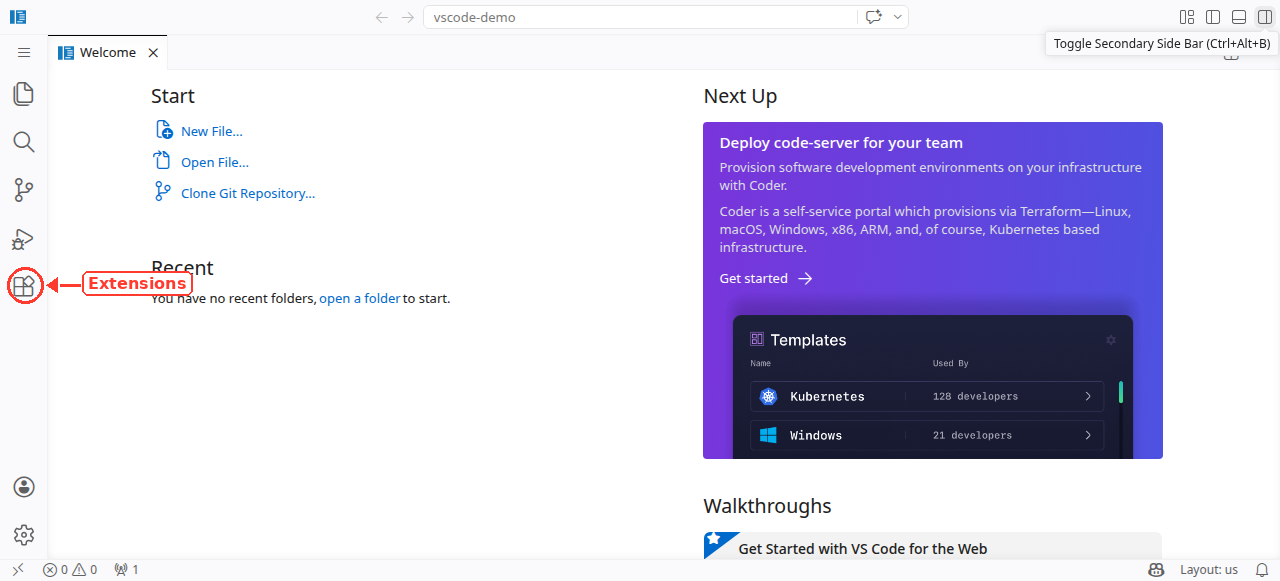This screenshot has width=1280, height=581.
Task: Click the Walkthroughs heading
Action: (767, 506)
